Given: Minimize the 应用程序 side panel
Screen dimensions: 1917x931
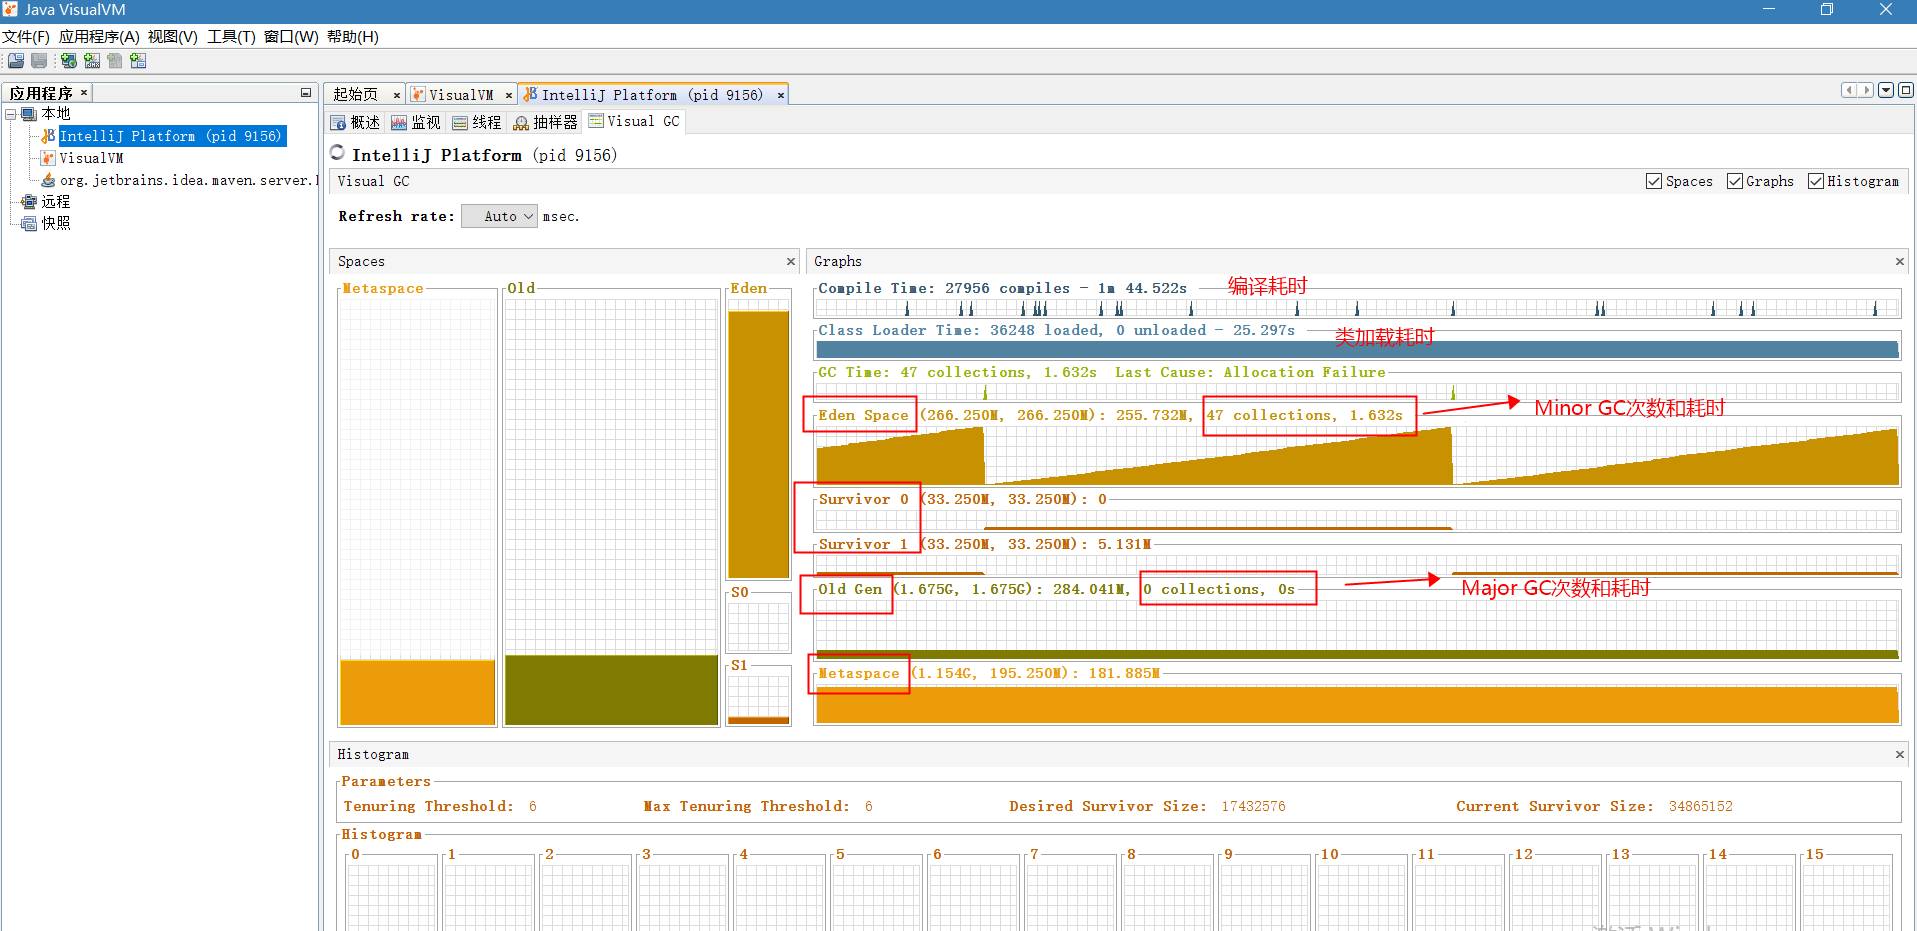Looking at the screenshot, I should point(306,93).
